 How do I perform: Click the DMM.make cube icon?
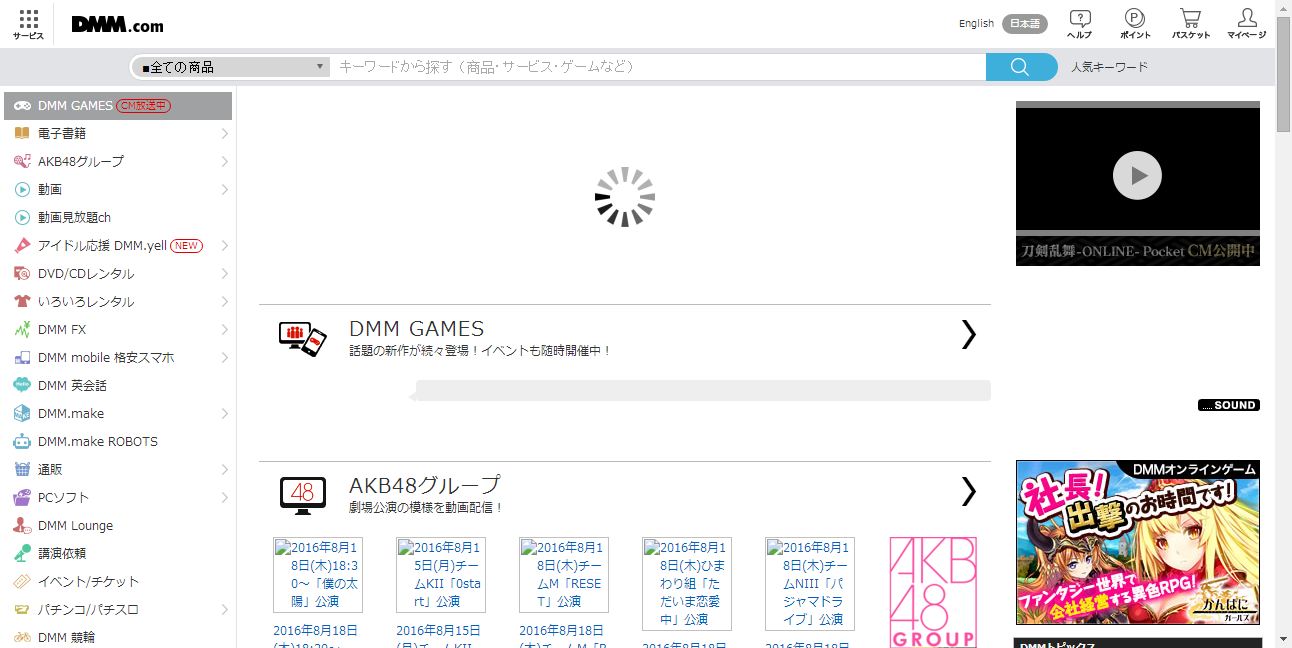coord(22,413)
